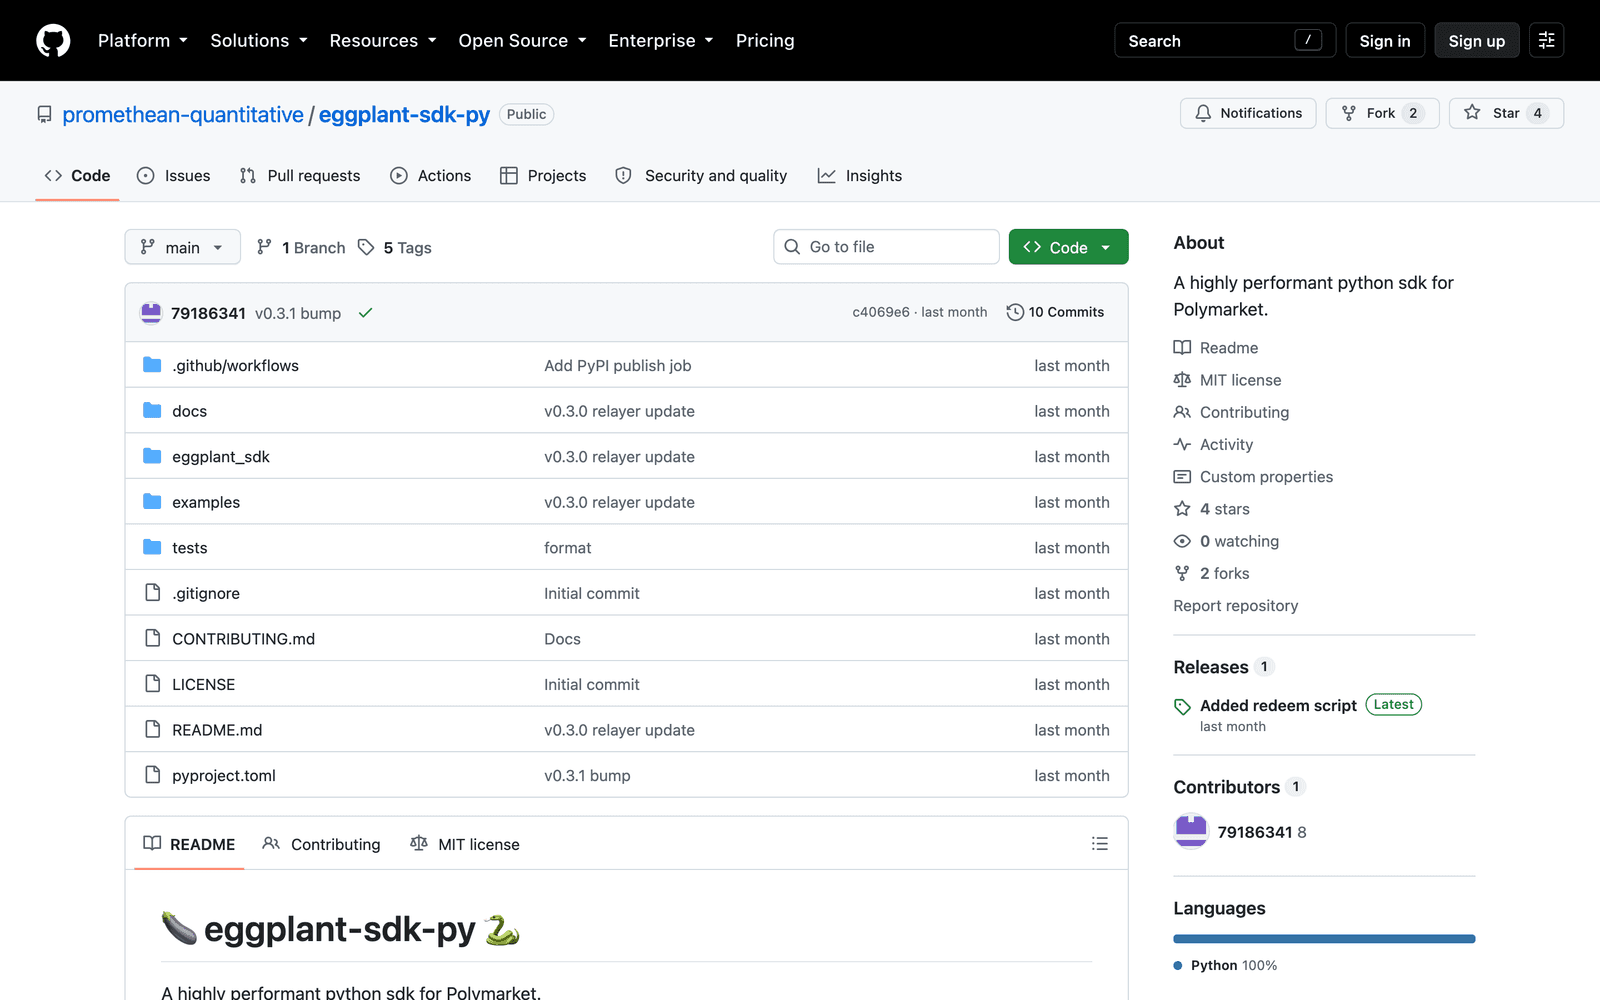The width and height of the screenshot is (1600, 1000).
Task: Open commit hash c4069e6
Action: pyautogui.click(x=881, y=312)
